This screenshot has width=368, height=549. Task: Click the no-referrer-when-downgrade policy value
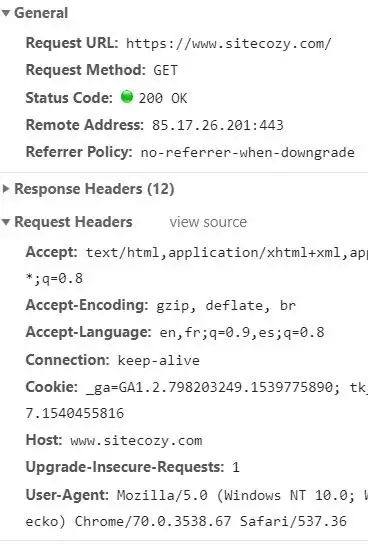248,153
